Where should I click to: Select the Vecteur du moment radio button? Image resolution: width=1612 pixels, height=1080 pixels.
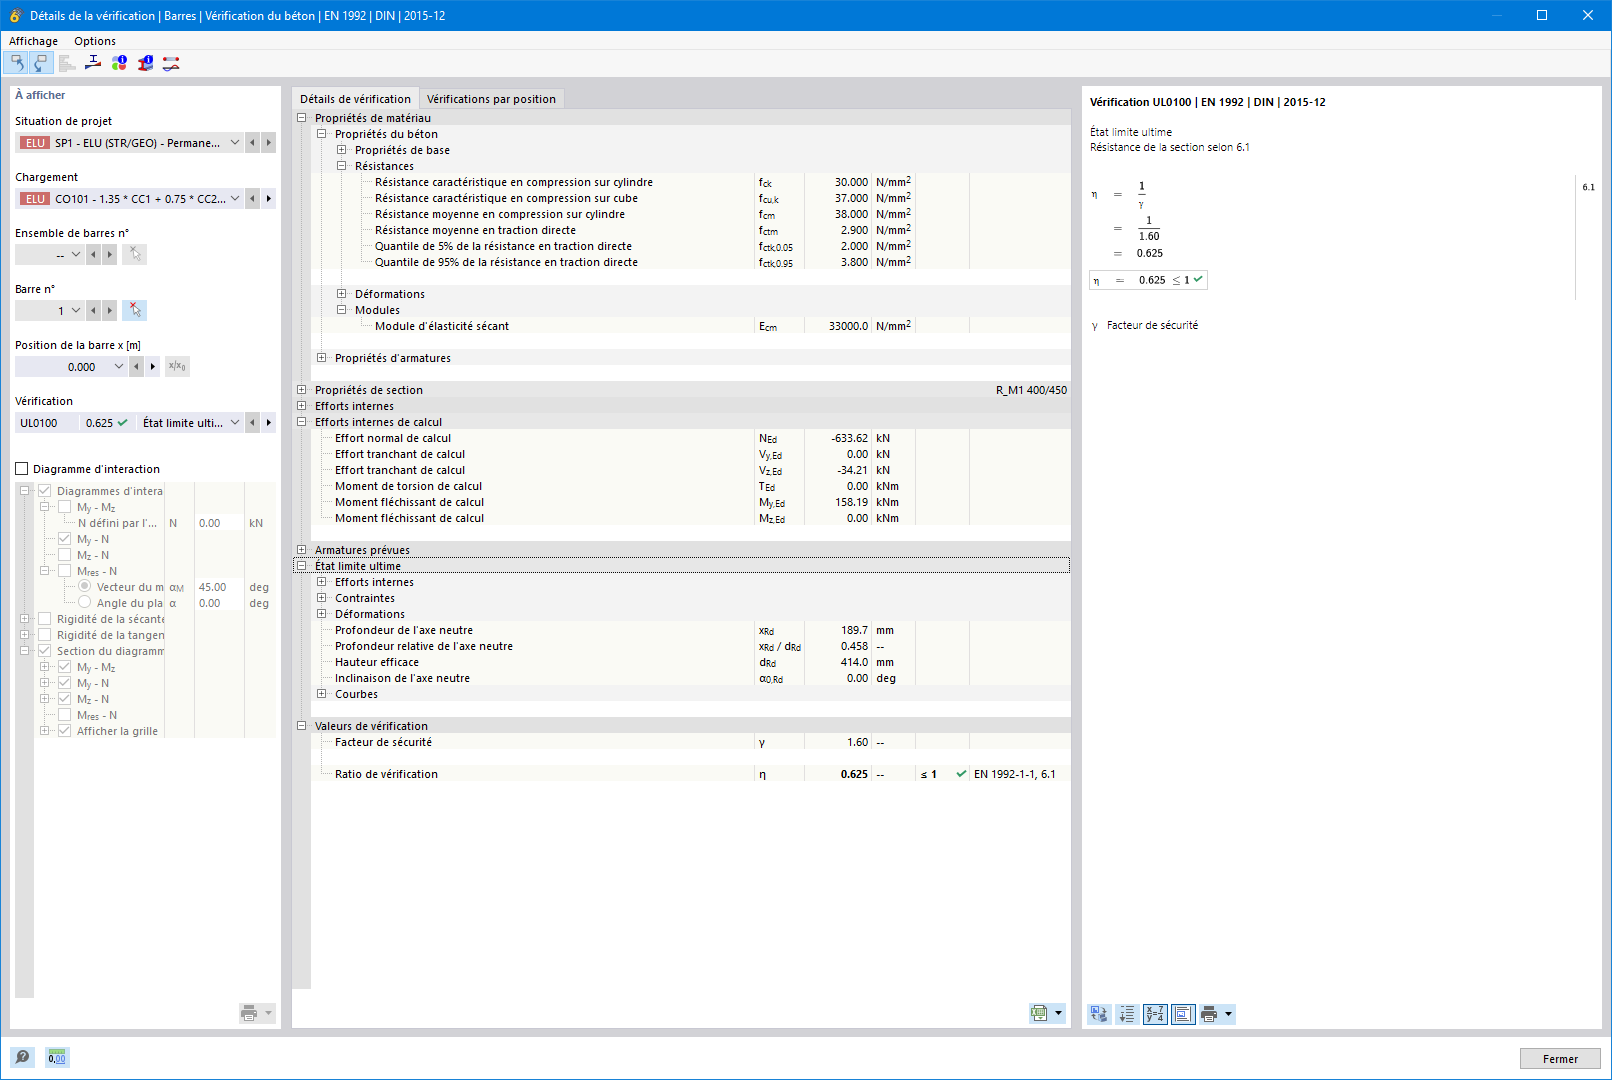click(x=84, y=587)
